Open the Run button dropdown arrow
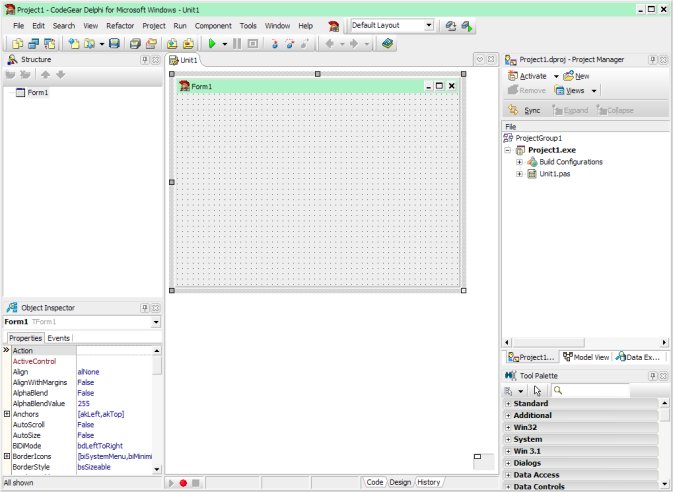673x492 pixels. 224,44
